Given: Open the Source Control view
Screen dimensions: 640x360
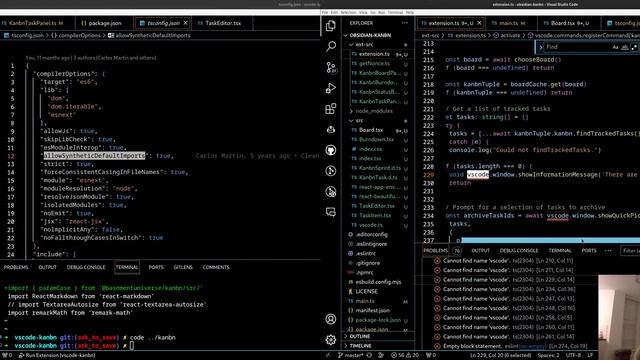Looking at the screenshot, I should click(x=331, y=67).
